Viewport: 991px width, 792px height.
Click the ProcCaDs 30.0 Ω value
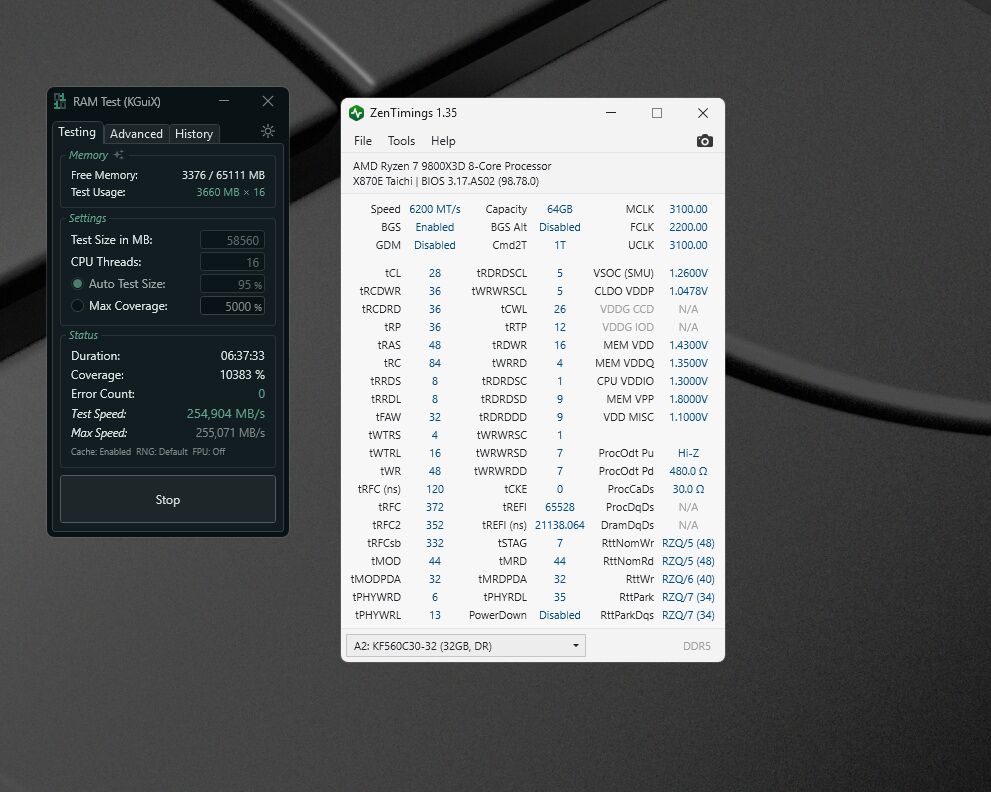pos(688,489)
